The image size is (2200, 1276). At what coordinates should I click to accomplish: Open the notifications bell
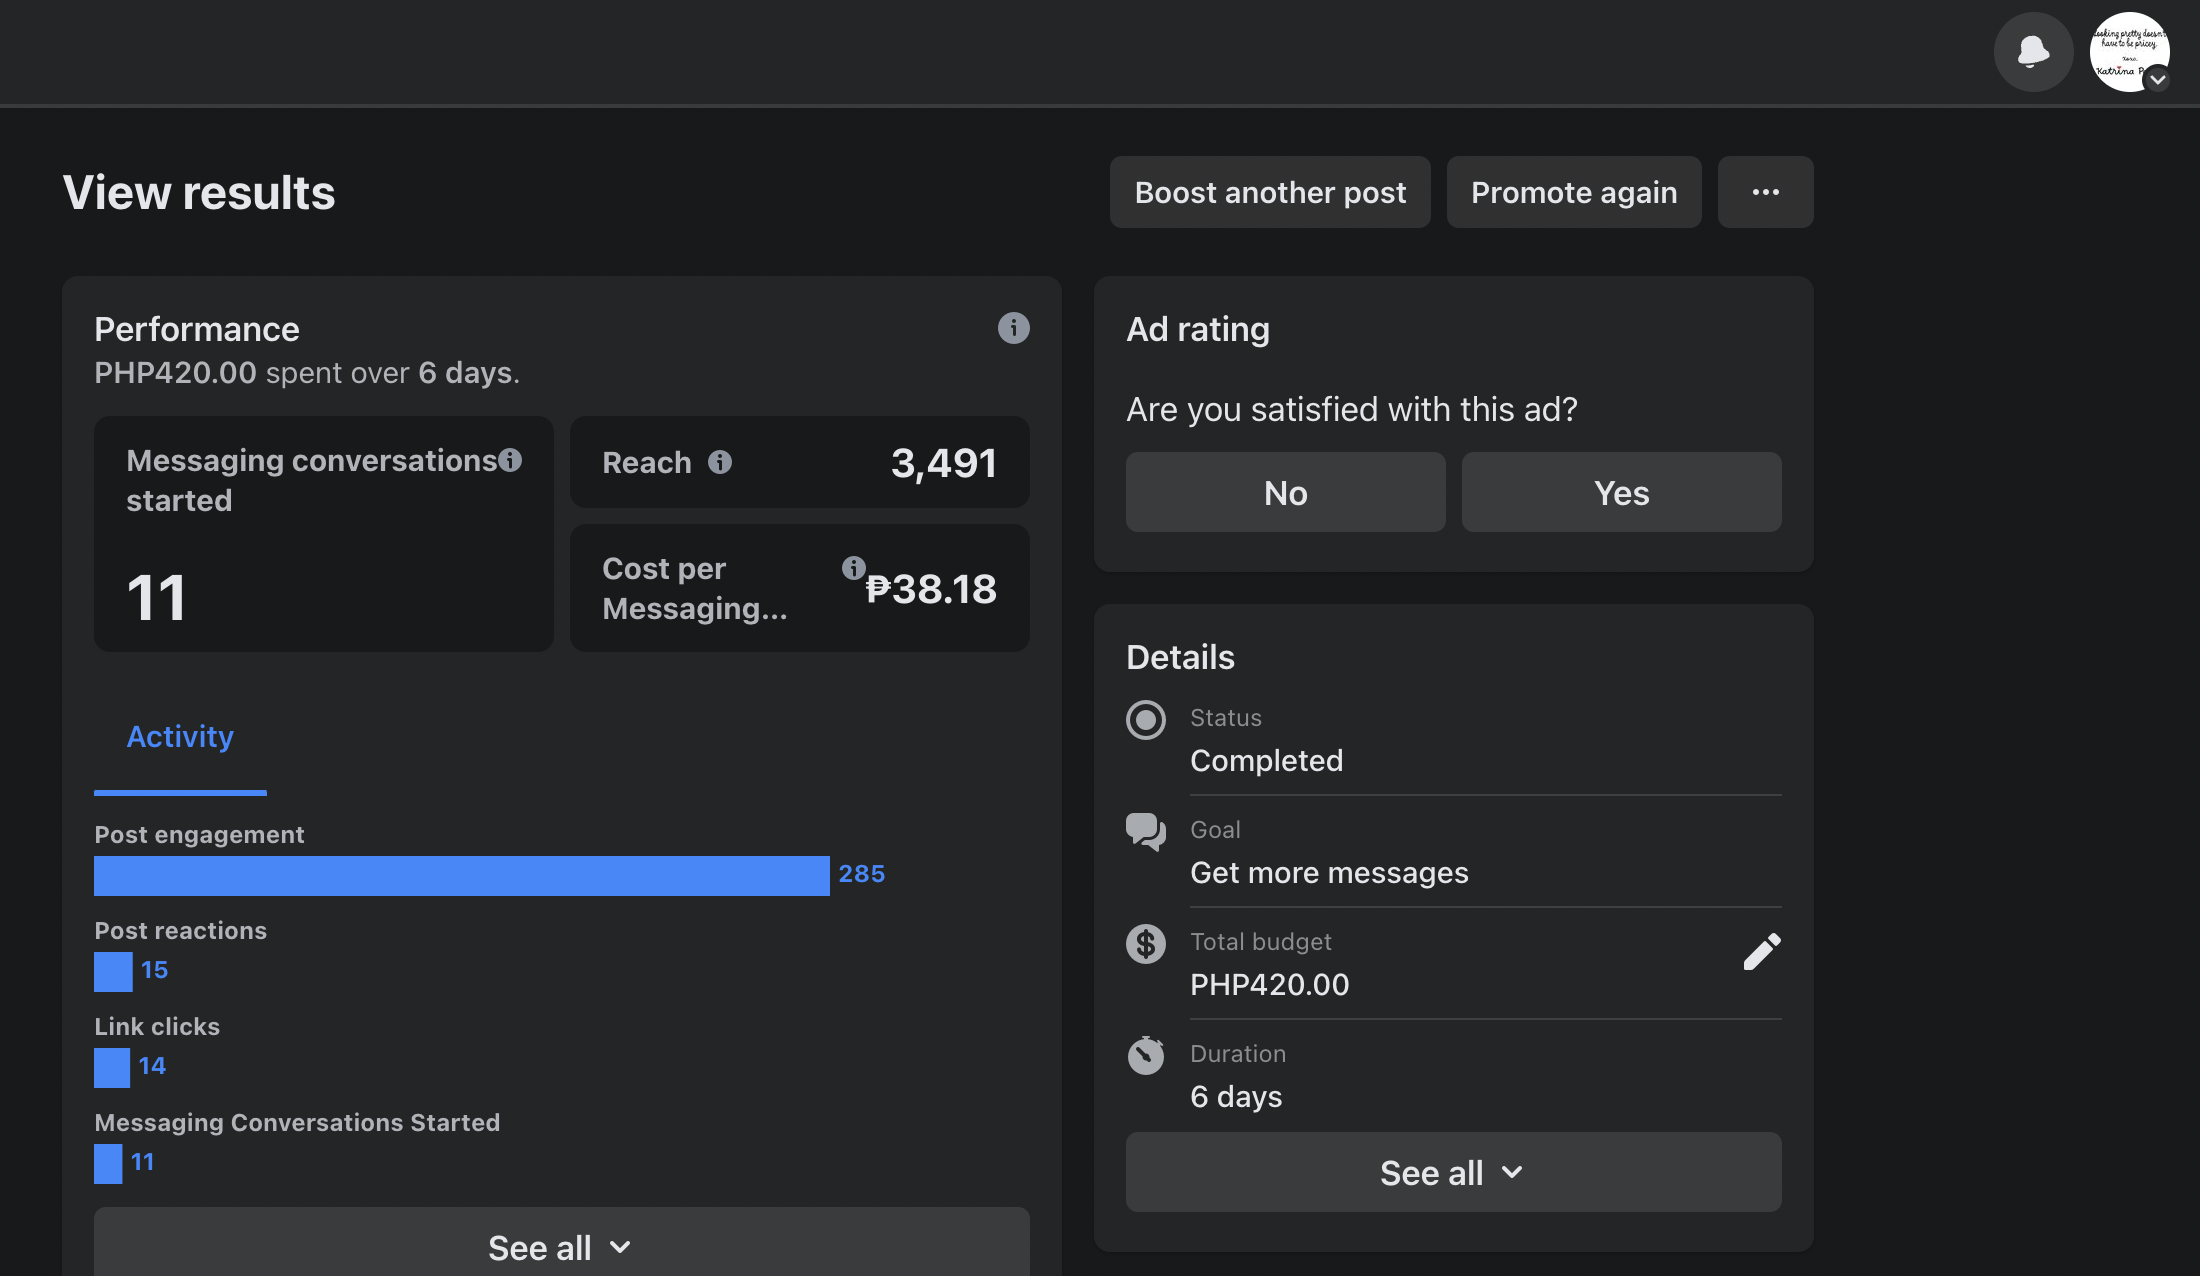tap(2033, 52)
